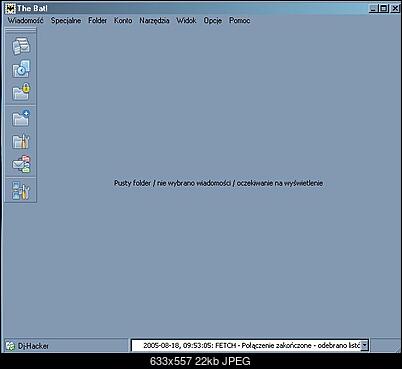Minimize The Bat! window
The width and height of the screenshot is (402, 369).
coord(373,8)
